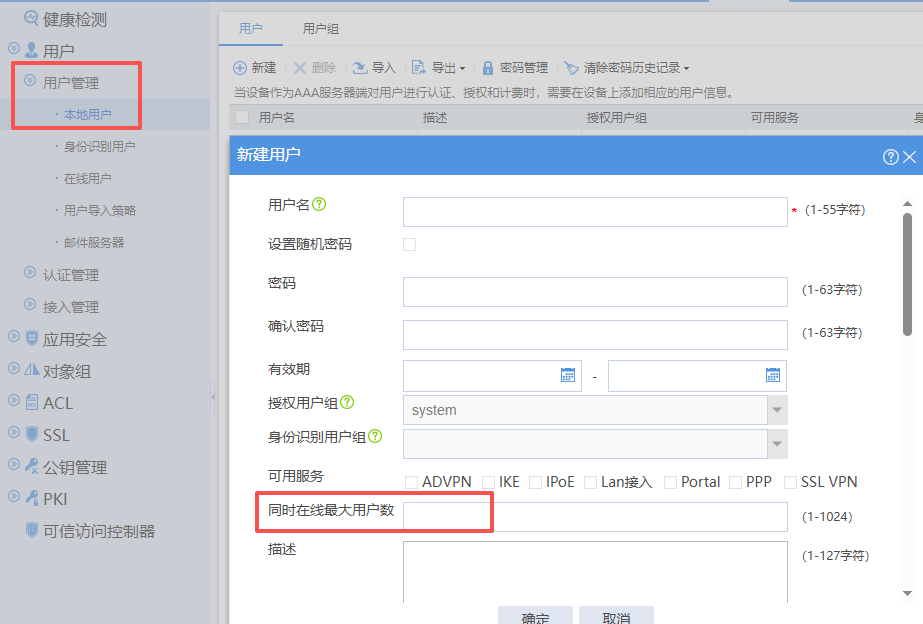Click the 对象组 icon in sidebar
The image size is (923, 624).
tap(32, 370)
